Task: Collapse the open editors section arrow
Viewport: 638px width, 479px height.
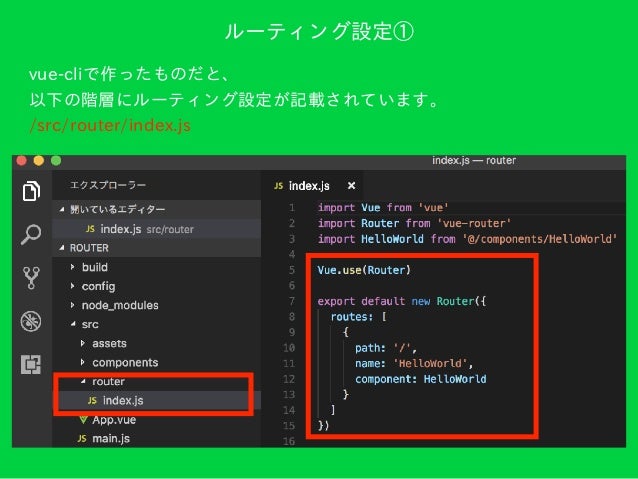Action: click(62, 209)
